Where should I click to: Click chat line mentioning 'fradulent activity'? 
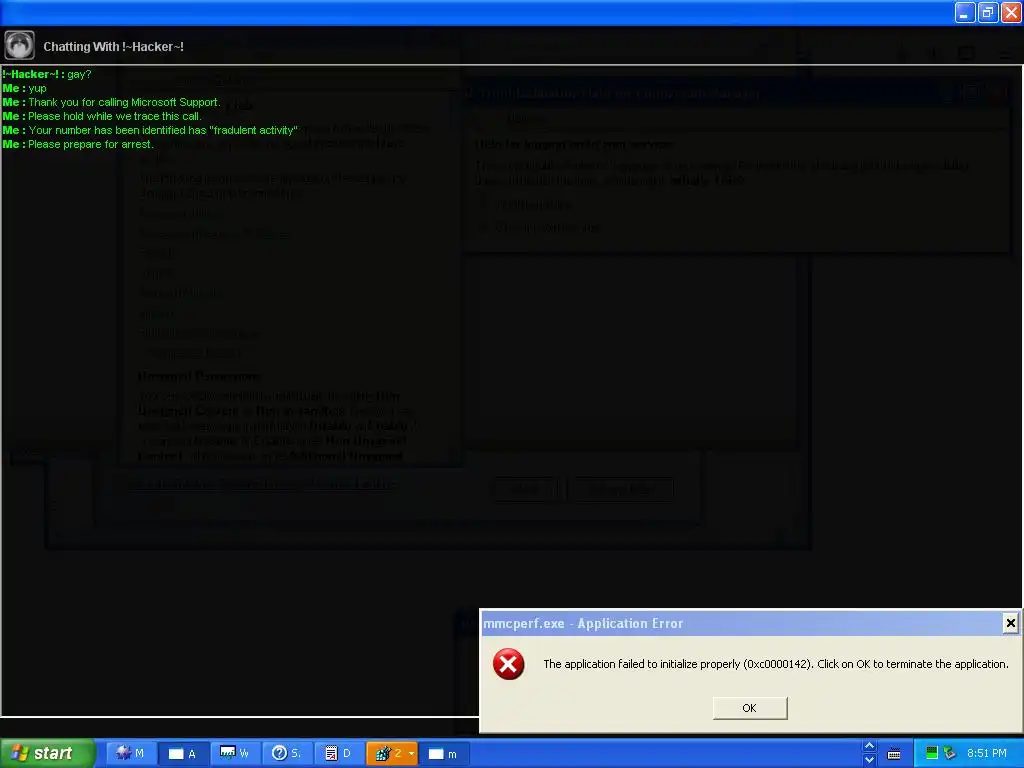tap(150, 131)
